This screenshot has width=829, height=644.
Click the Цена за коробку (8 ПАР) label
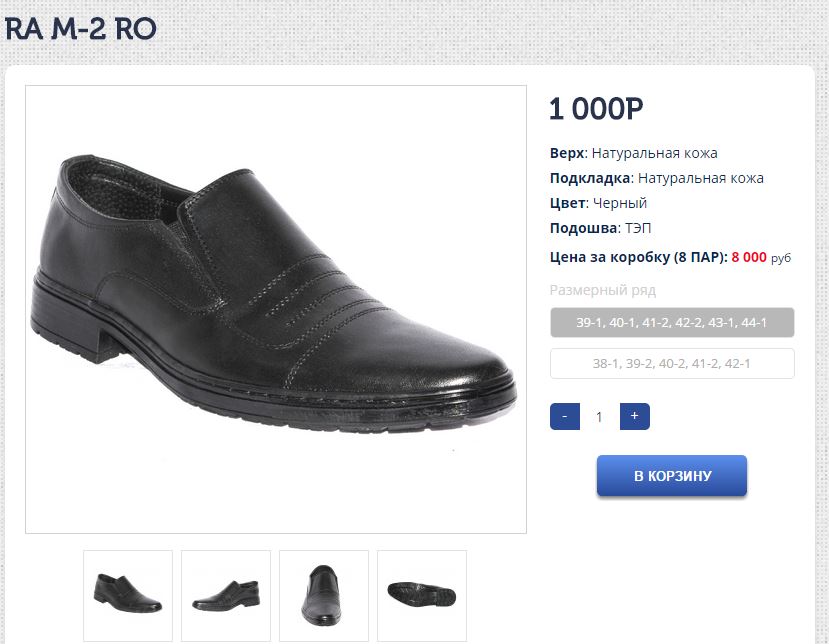coord(638,257)
